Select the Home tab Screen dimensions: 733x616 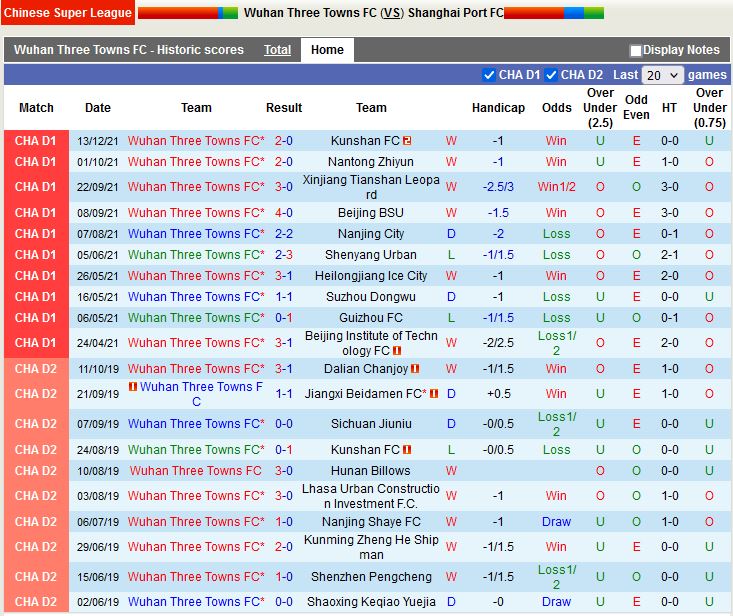click(327, 50)
